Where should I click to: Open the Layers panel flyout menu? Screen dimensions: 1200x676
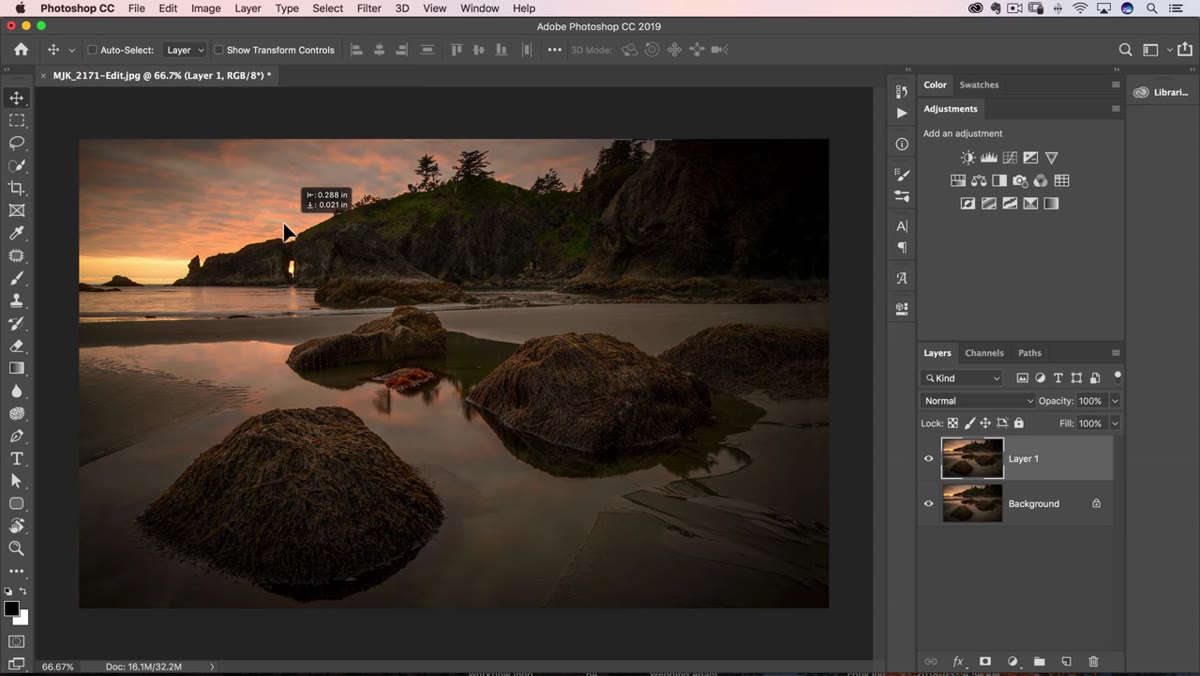coord(1116,353)
